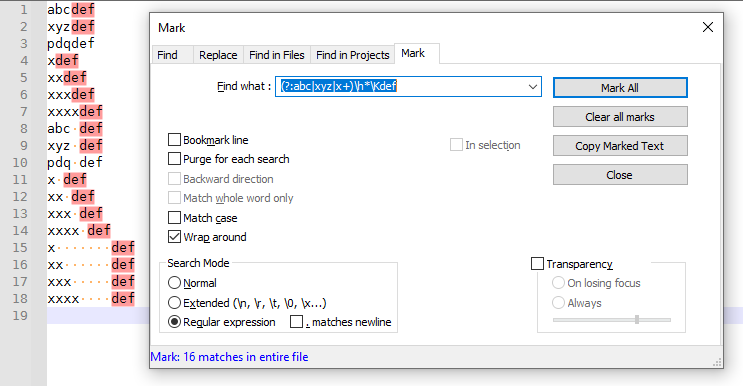
Task: Click the text 'pdqdef' on line 3
Action: (71, 44)
